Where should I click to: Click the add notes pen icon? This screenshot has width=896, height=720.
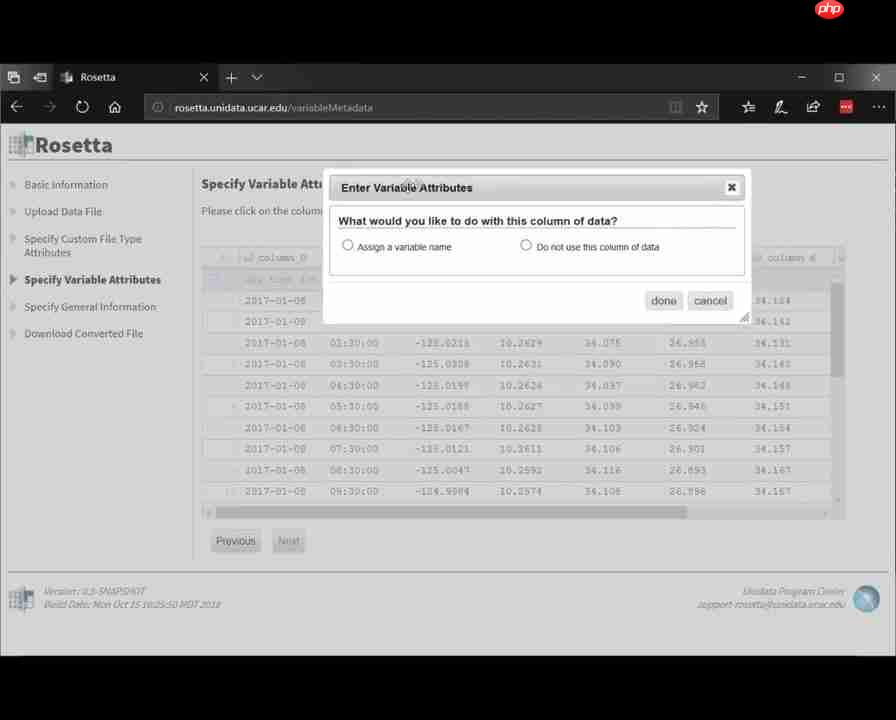(x=781, y=107)
